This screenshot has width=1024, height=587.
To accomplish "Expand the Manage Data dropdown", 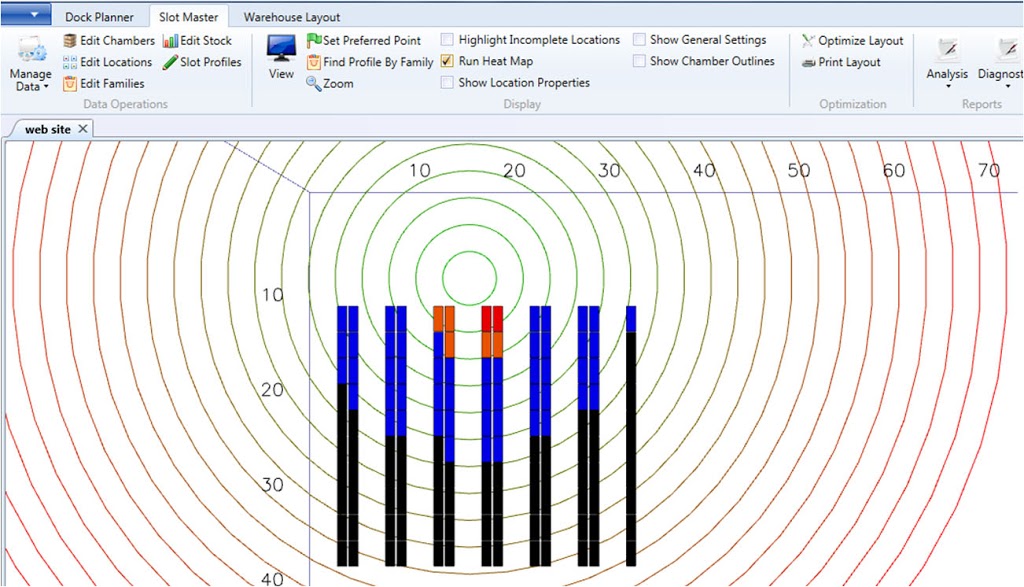I will point(30,80).
